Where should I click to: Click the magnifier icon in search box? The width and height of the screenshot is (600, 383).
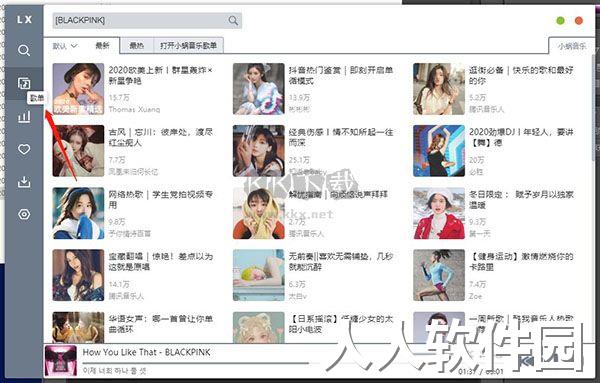(x=233, y=20)
